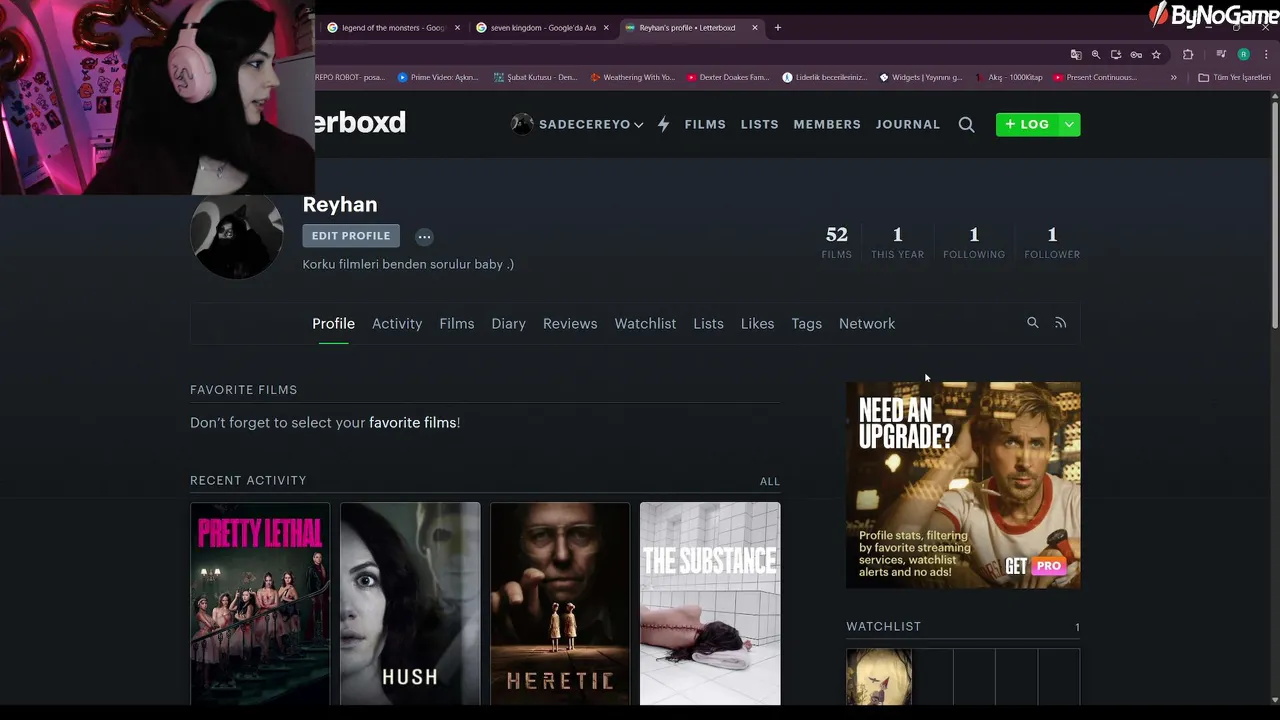Screen dimensions: 1280x720
Task: Close the Reyhan's profile Letterboxd tab
Action: point(754,28)
